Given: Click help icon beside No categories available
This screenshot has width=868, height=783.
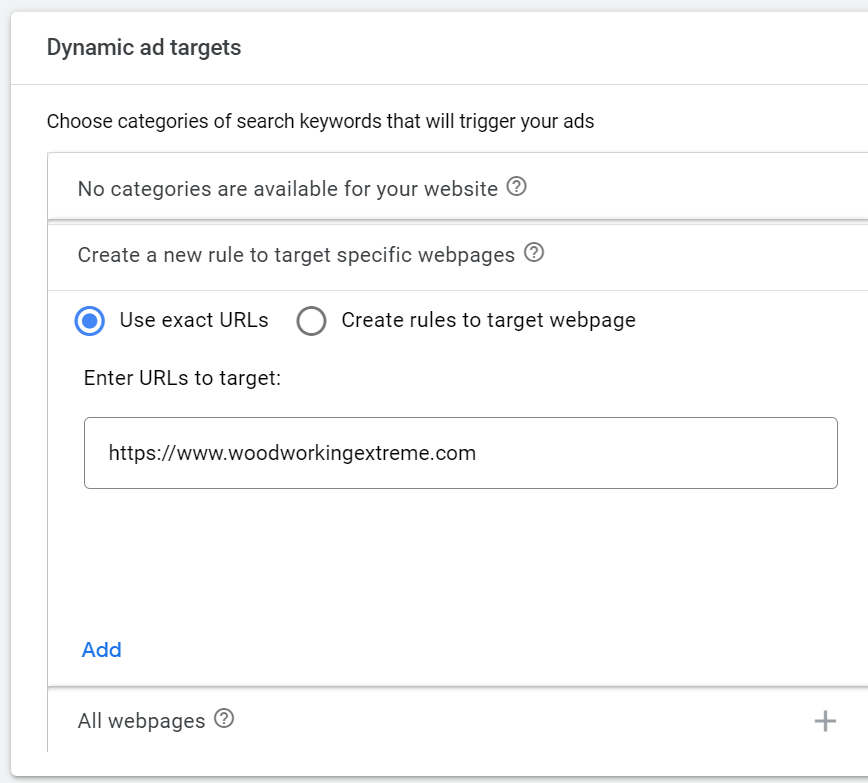Looking at the screenshot, I should tap(516, 187).
